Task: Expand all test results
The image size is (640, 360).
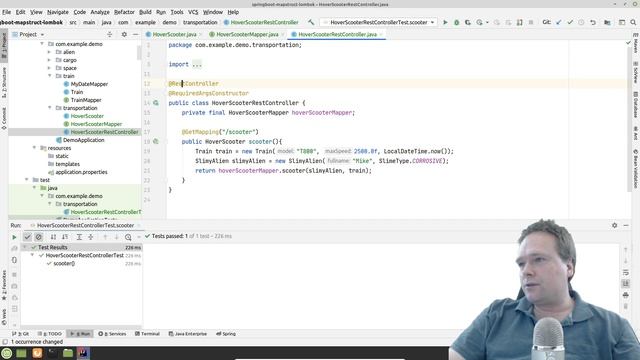Action: click(79, 237)
